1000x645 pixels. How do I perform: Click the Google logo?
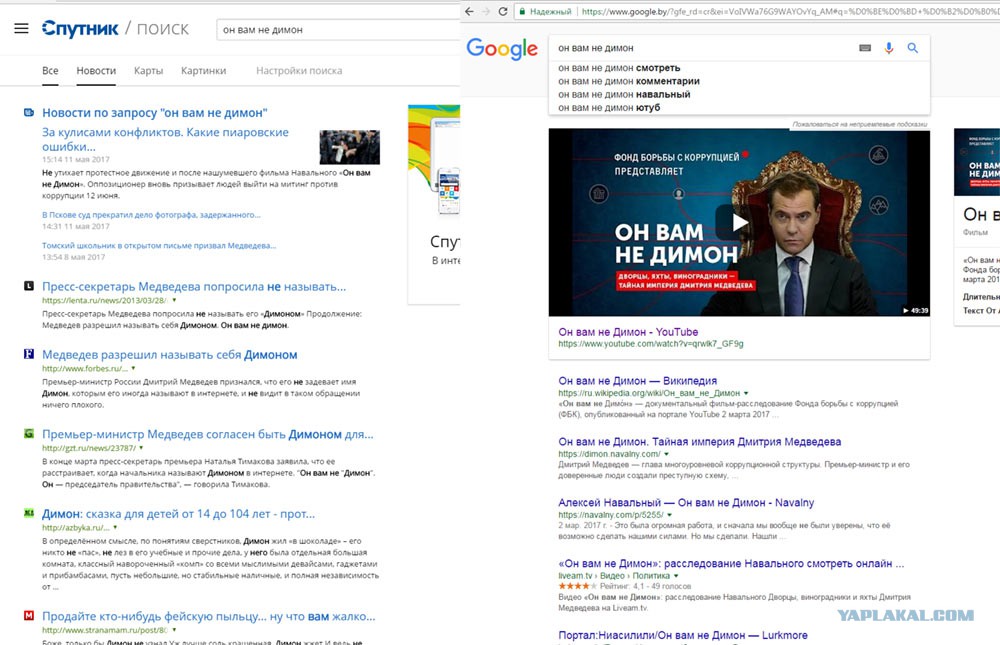[x=502, y=48]
